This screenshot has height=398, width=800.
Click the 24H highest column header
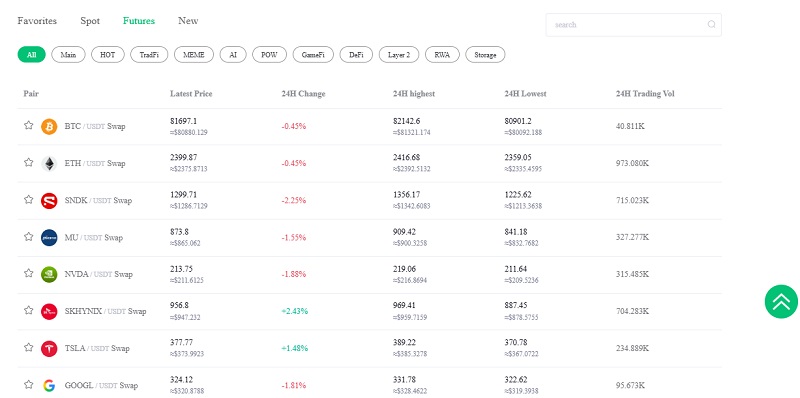(x=414, y=94)
